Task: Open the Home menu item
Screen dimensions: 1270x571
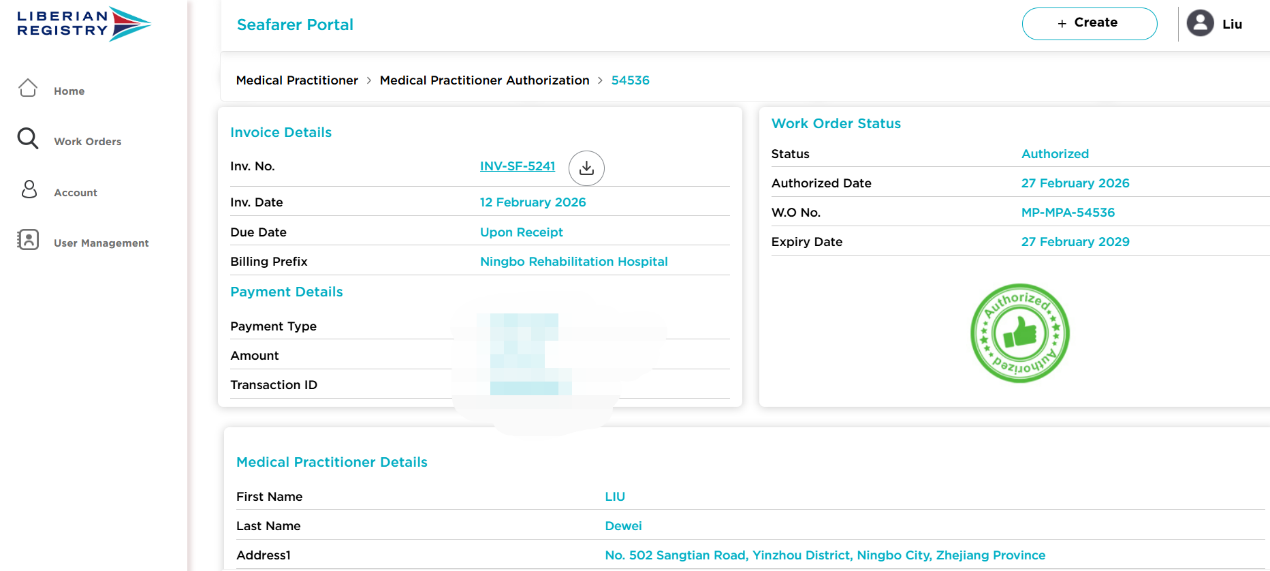Action: click(69, 91)
